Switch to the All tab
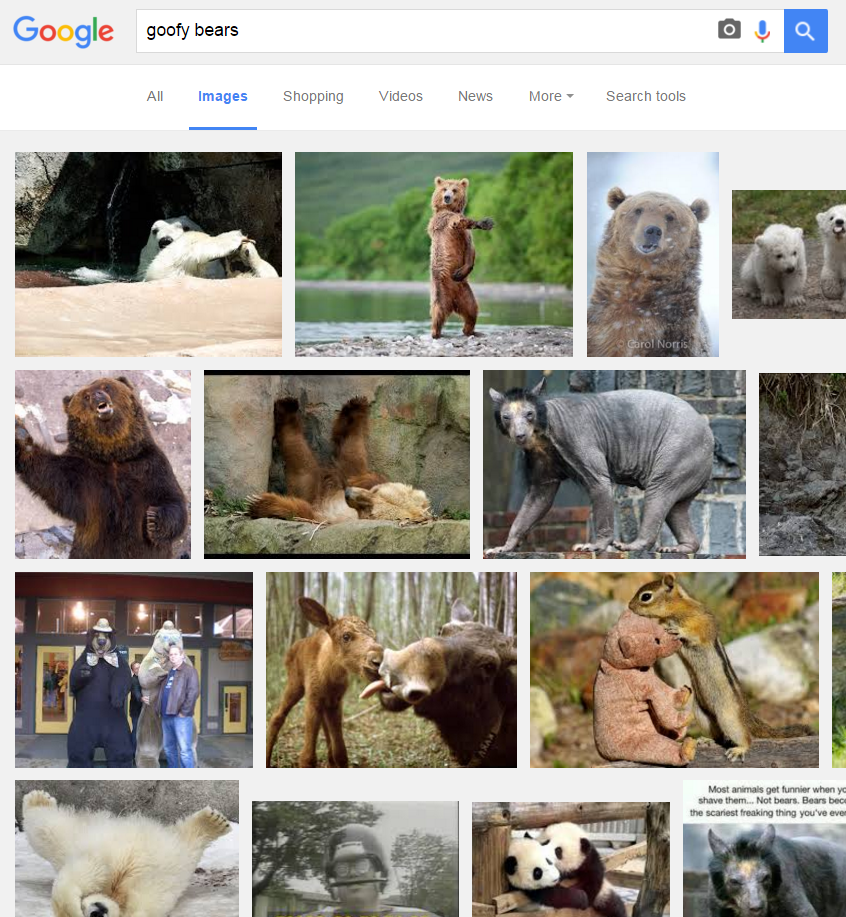Screen dimensions: 846x917 coord(155,97)
